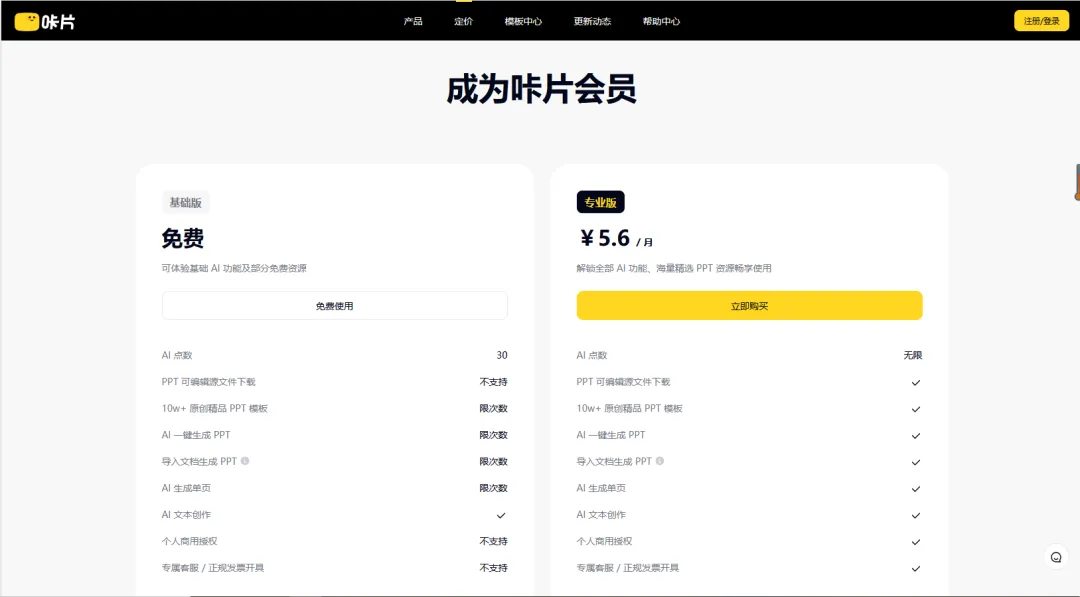Click the 基础版 plan badge

[x=186, y=202]
